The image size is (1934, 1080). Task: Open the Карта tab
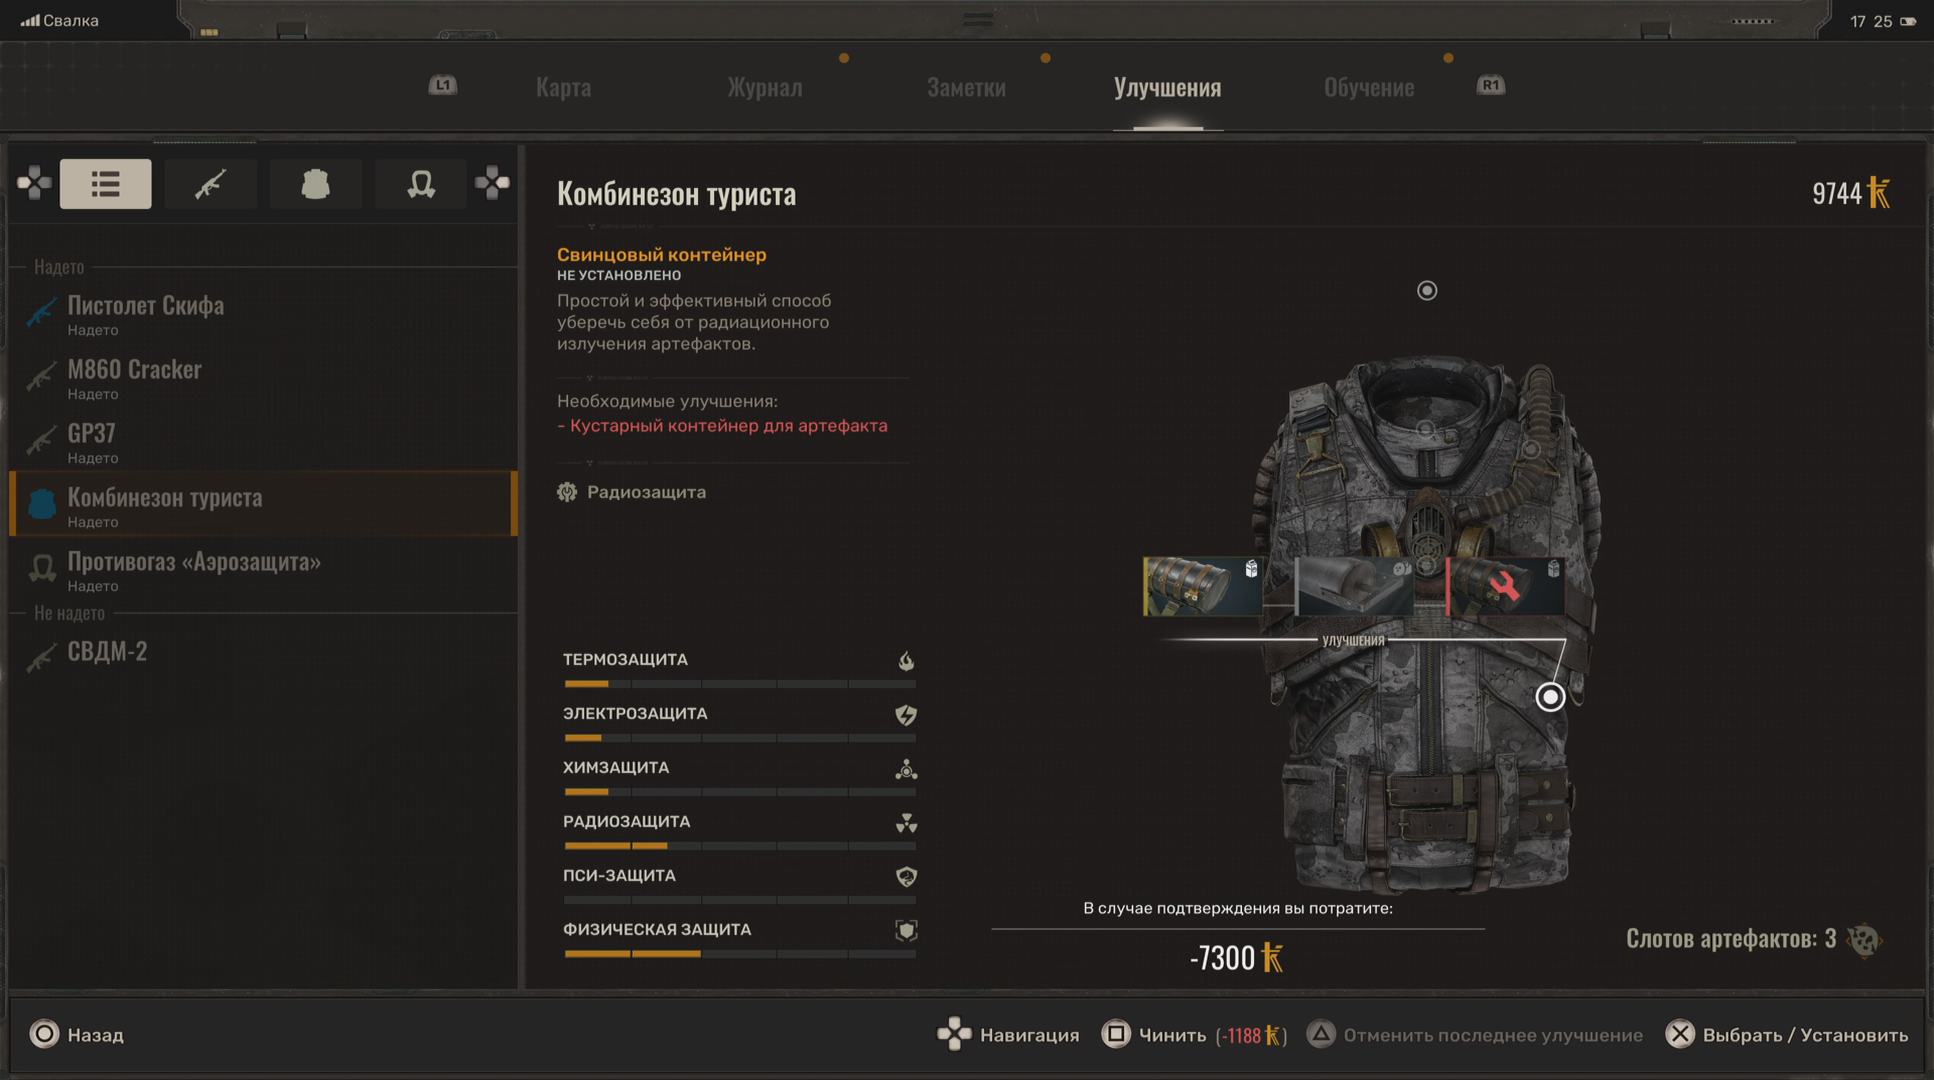(x=563, y=88)
